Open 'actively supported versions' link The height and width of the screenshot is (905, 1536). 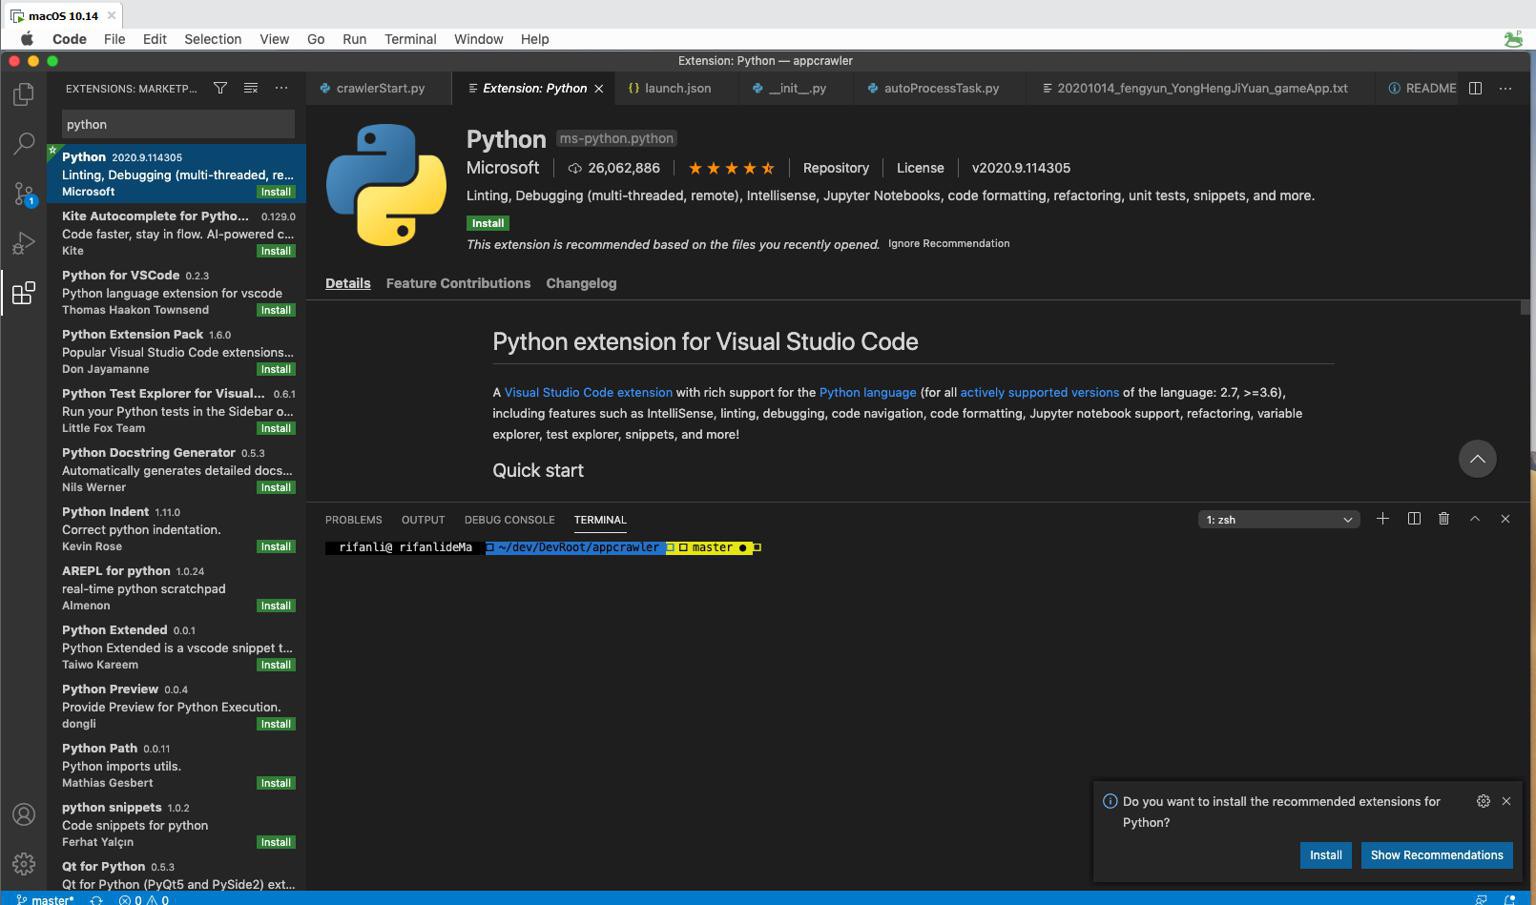pyautogui.click(x=1039, y=392)
